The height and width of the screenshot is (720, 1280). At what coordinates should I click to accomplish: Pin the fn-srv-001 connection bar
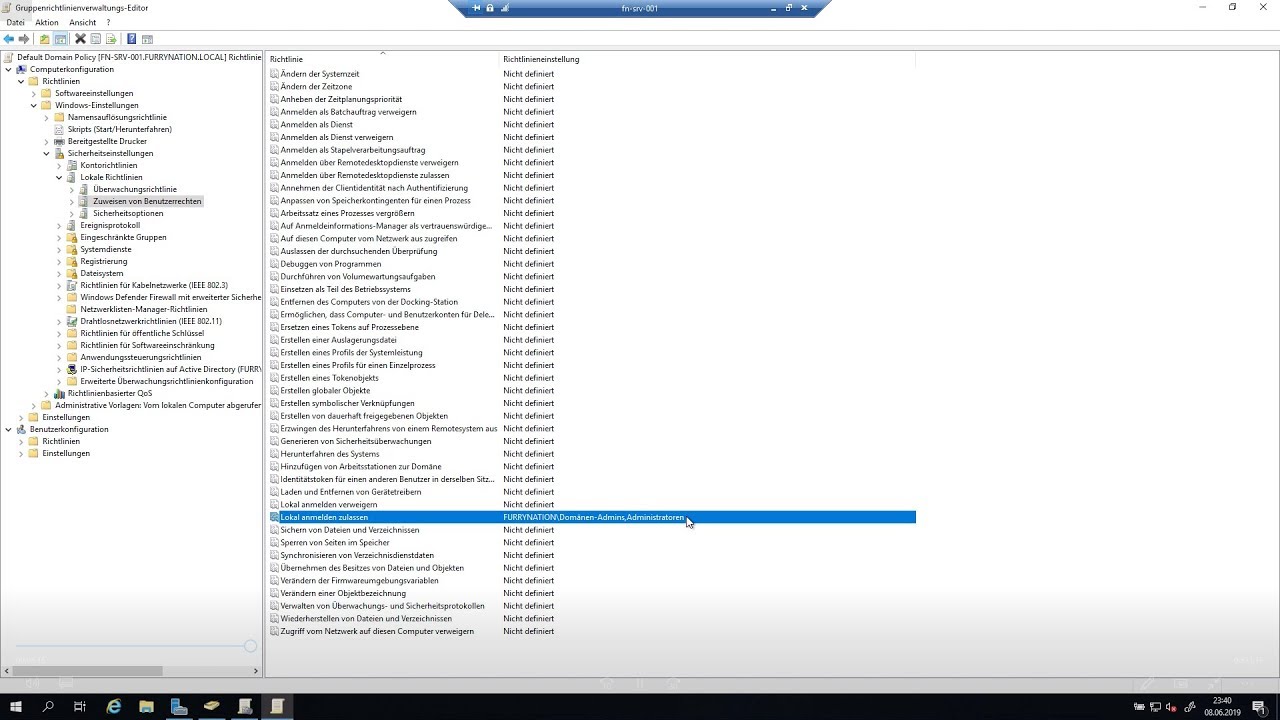coord(477,8)
